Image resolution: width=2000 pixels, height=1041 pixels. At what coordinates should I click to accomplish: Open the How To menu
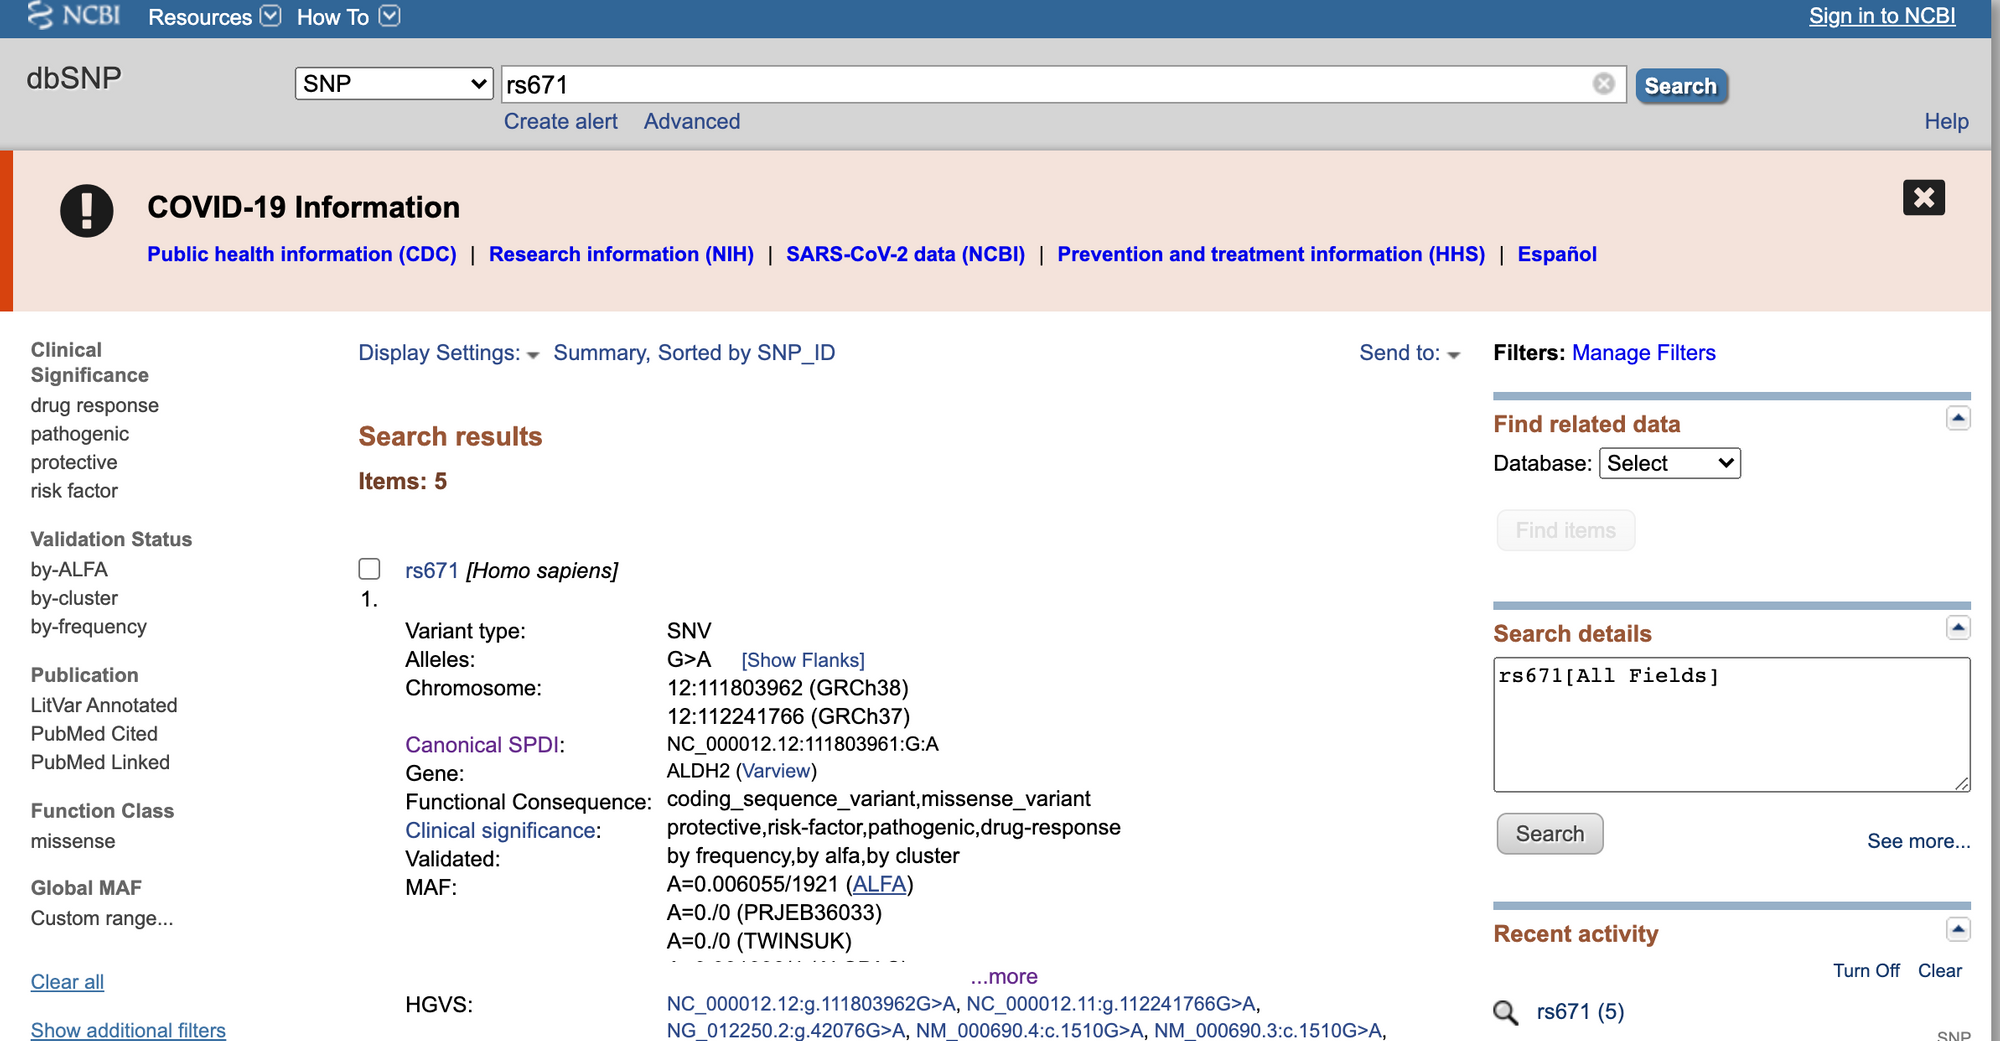[x=346, y=16]
